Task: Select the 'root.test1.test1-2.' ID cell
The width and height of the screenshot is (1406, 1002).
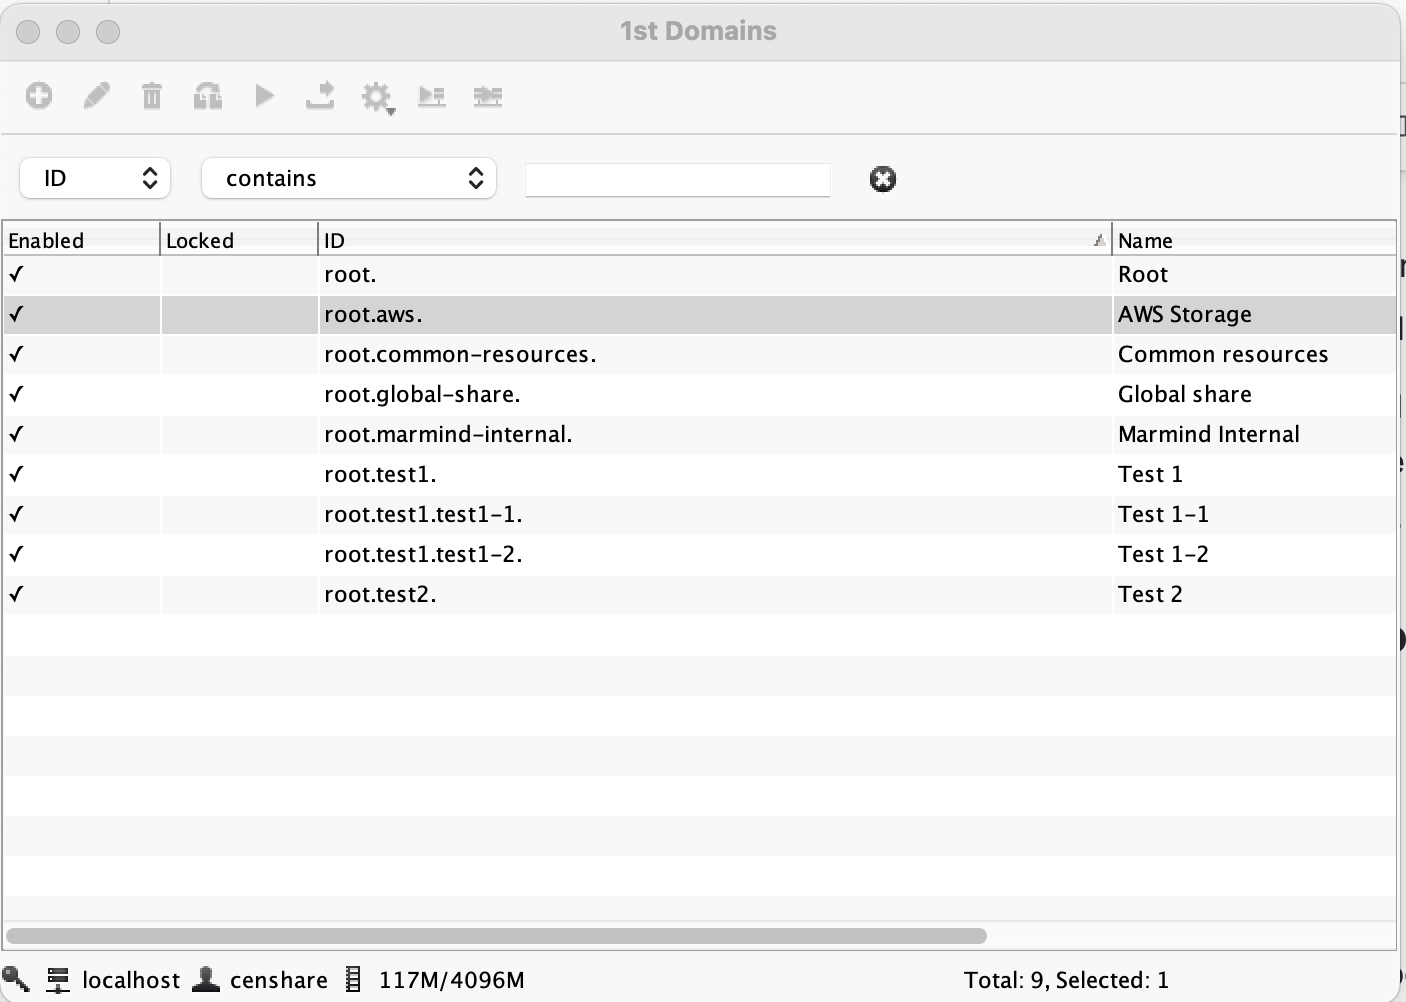Action: 715,554
